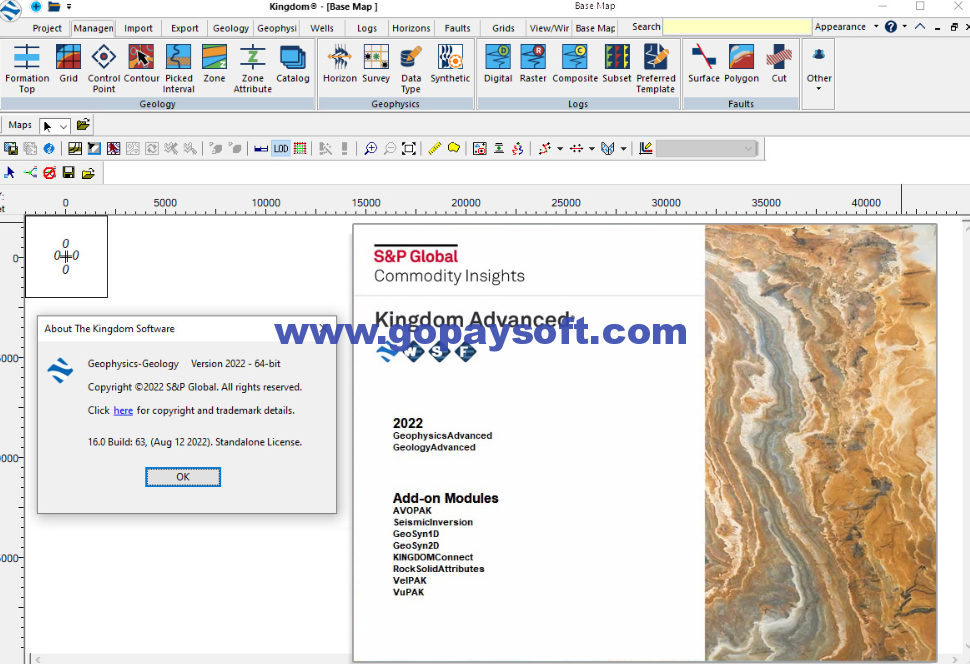Open Preferred Template manager

656,68
